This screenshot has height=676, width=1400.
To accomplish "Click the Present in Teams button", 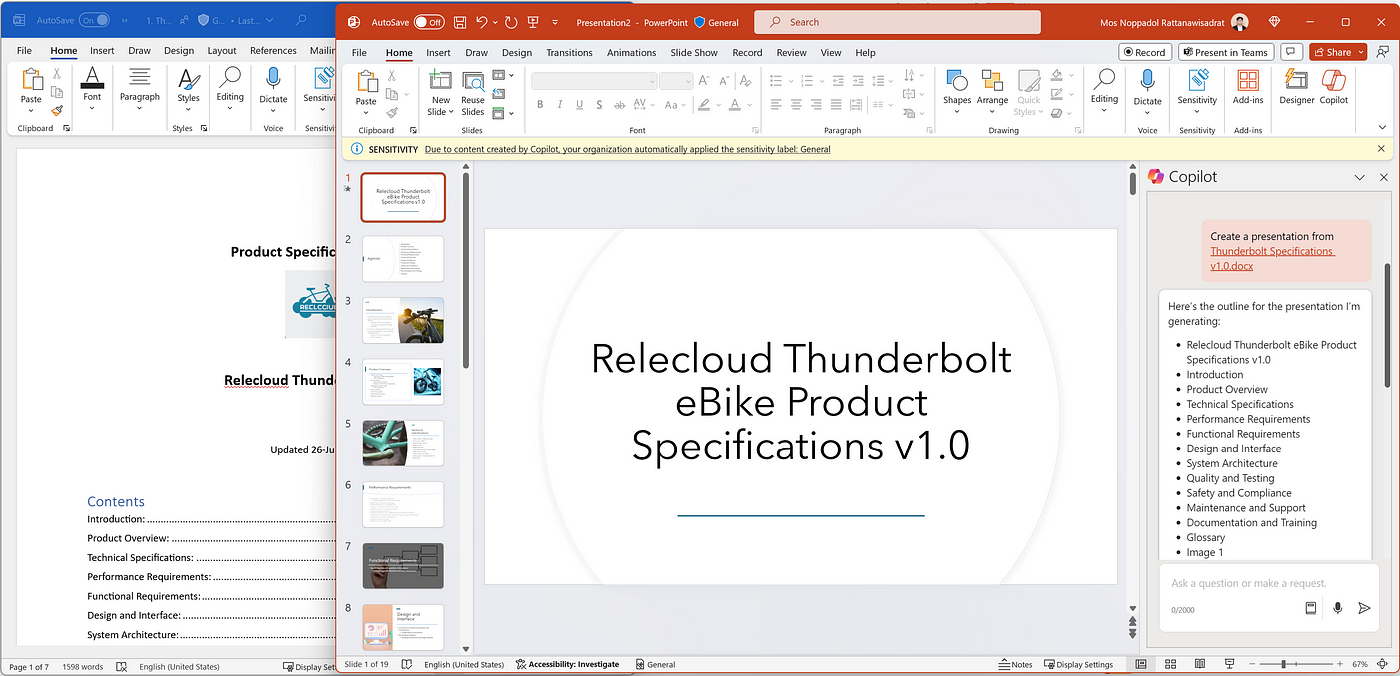I will (x=1225, y=52).
